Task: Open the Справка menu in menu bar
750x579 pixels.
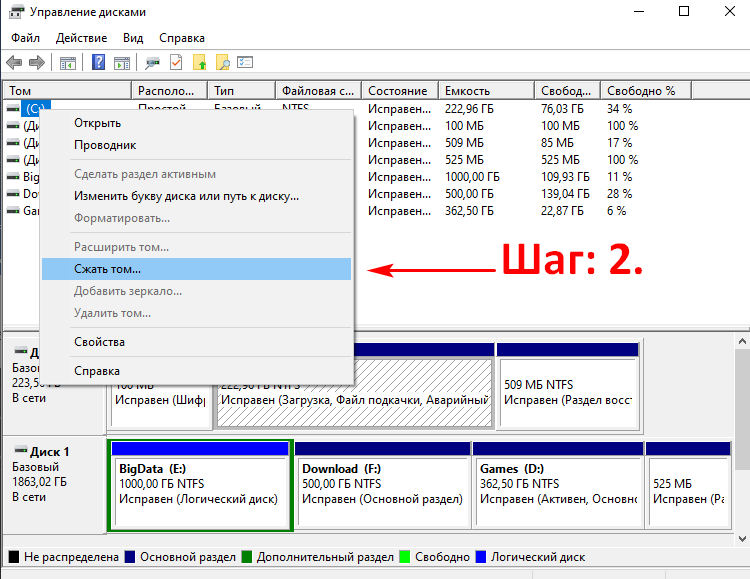Action: [182, 38]
